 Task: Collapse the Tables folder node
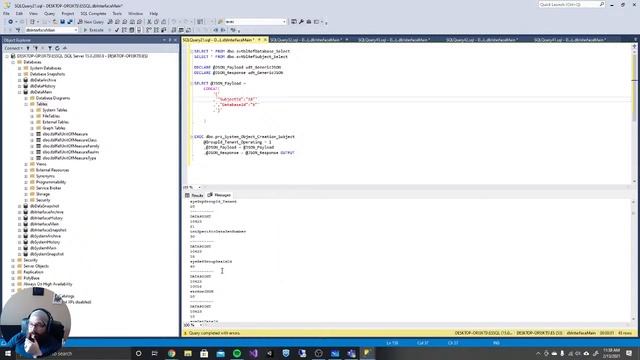(x=26, y=104)
